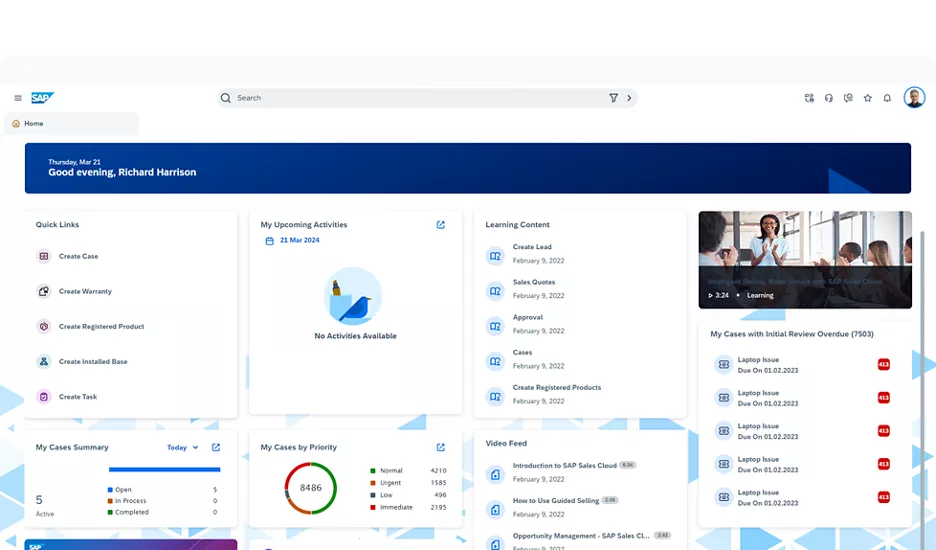Click the No Activities Available illustration
Viewport: 936px width, 550px height.
pyautogui.click(x=353, y=296)
